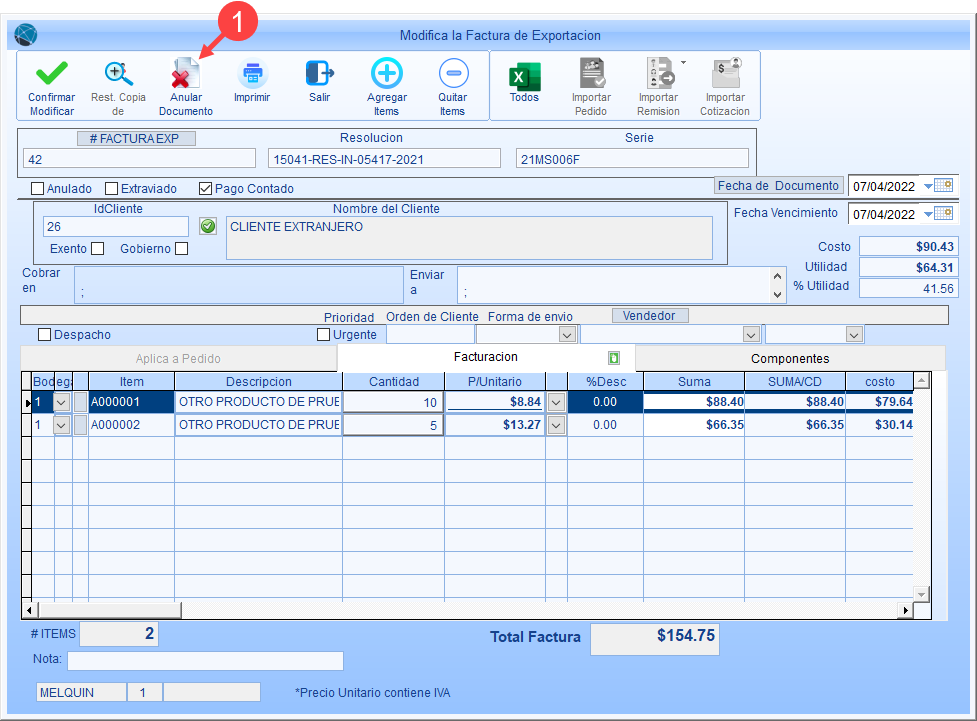
Task: Click the grid scroll up arrow
Action: point(922,380)
